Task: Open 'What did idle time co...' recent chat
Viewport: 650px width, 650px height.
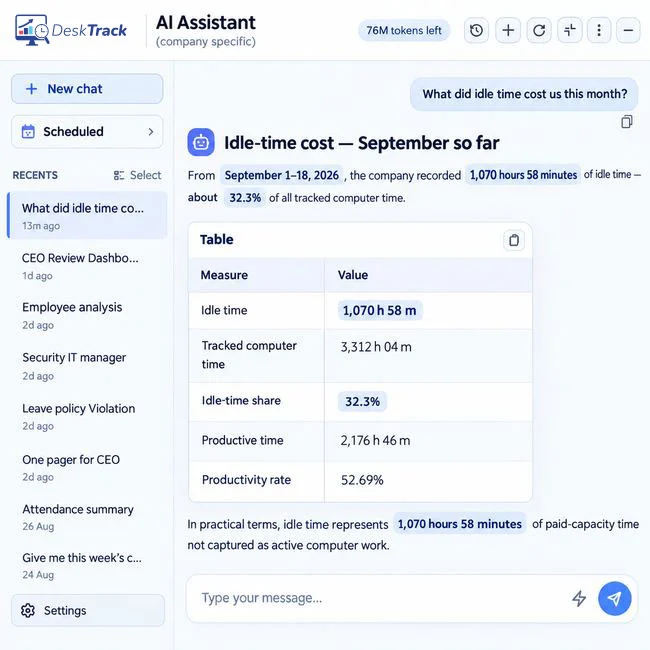Action: coord(87,215)
